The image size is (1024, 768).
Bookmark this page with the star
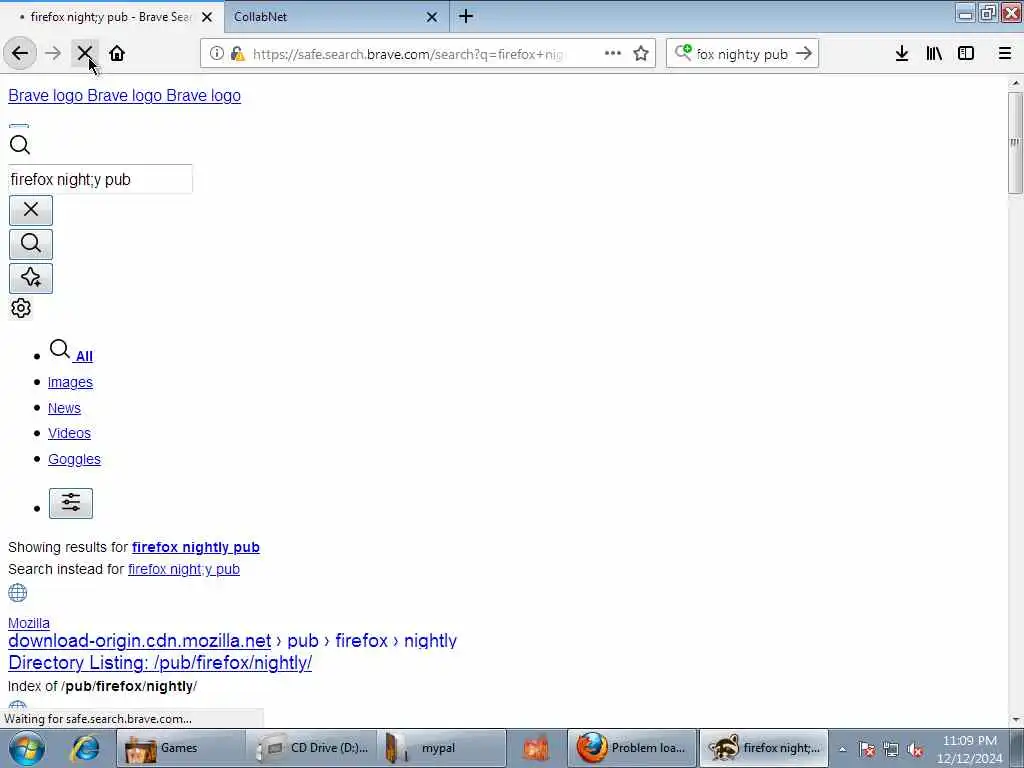641,54
